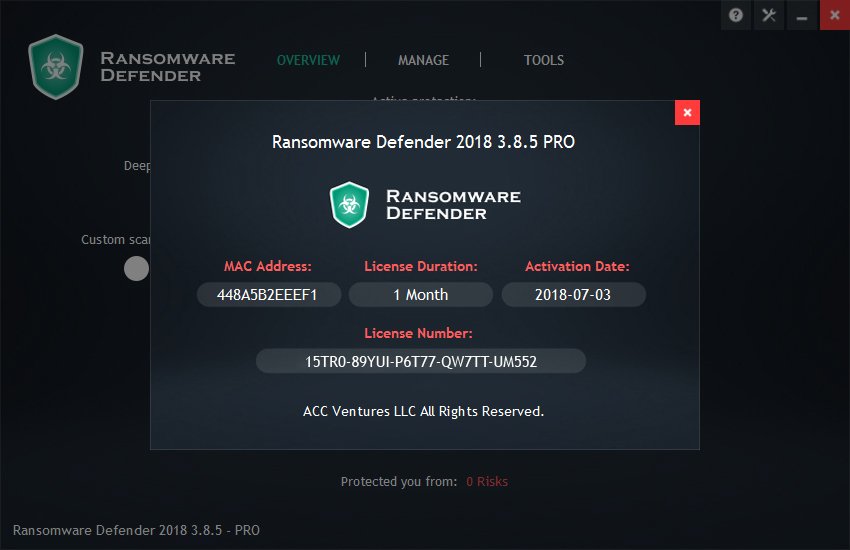Close the About dialog with red X
The width and height of the screenshot is (850, 550).
687,112
